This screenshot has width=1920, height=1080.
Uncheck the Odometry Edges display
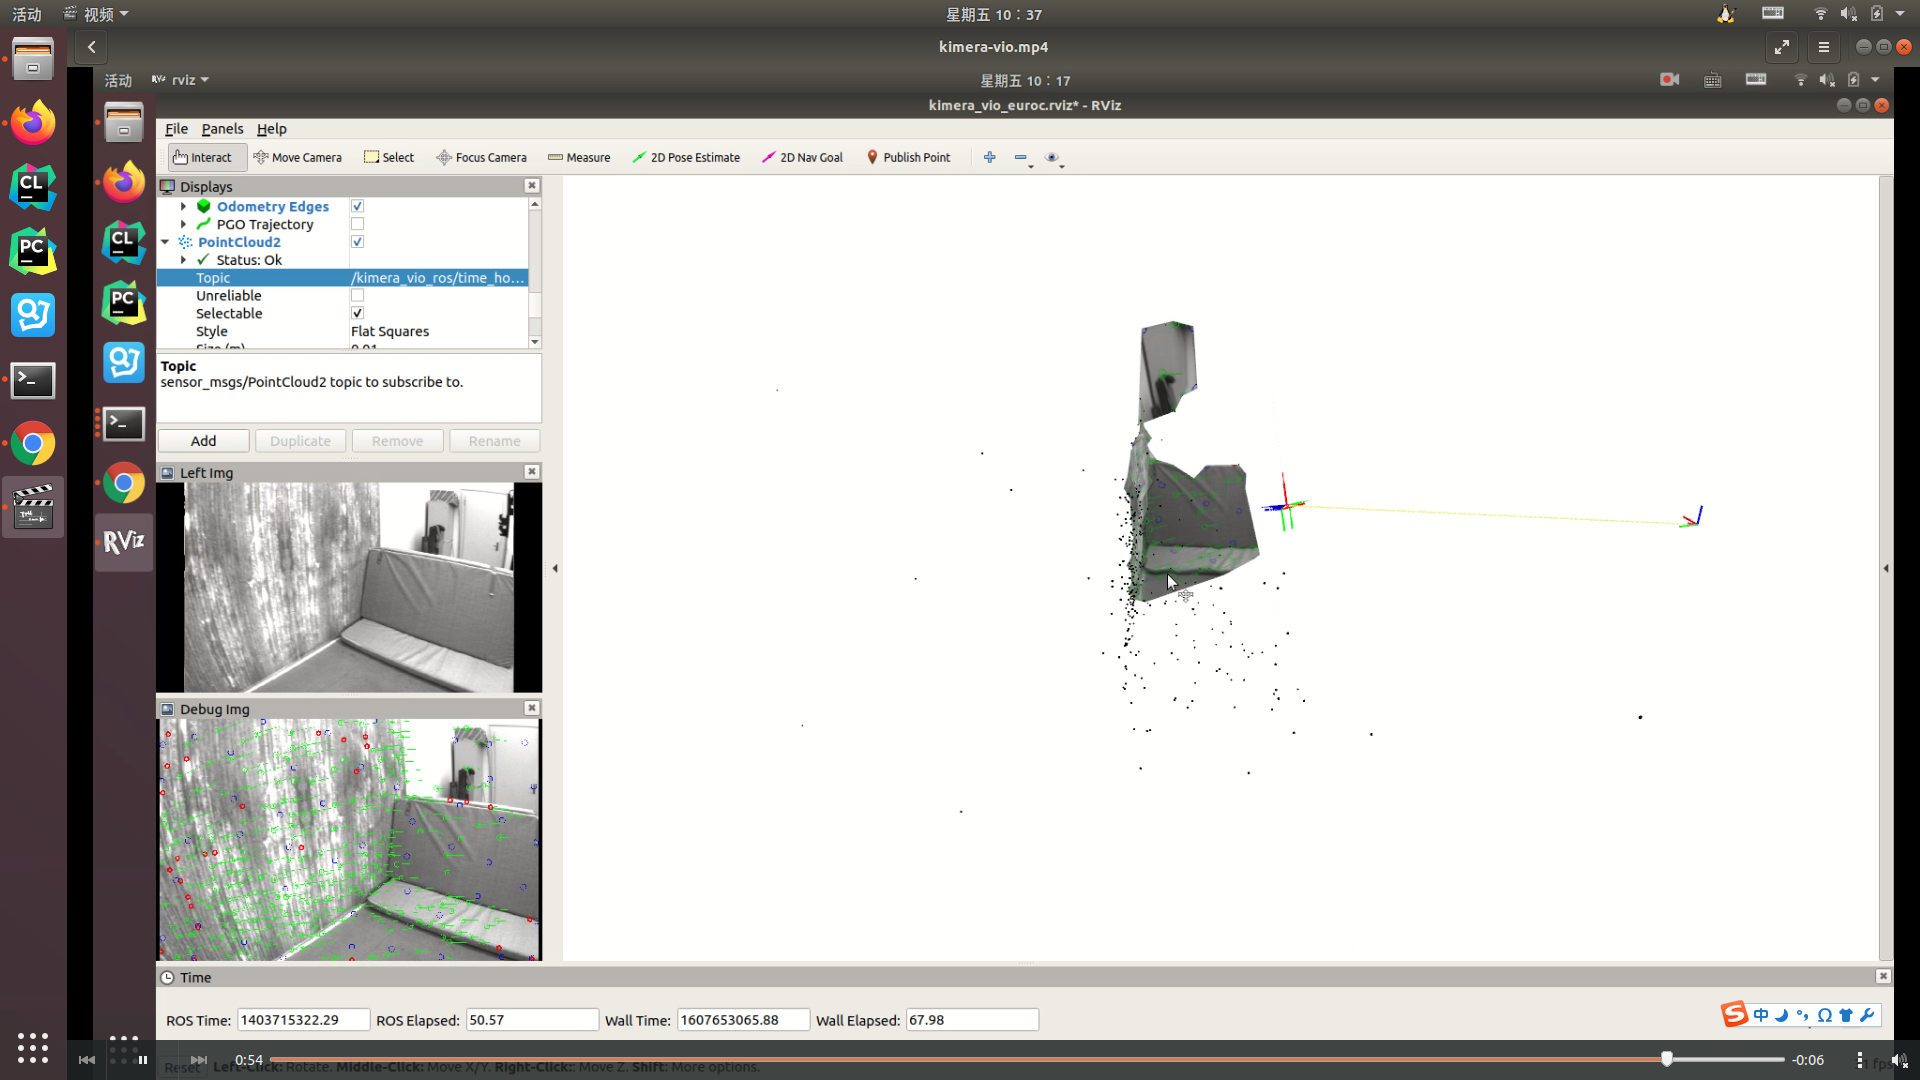coord(357,206)
